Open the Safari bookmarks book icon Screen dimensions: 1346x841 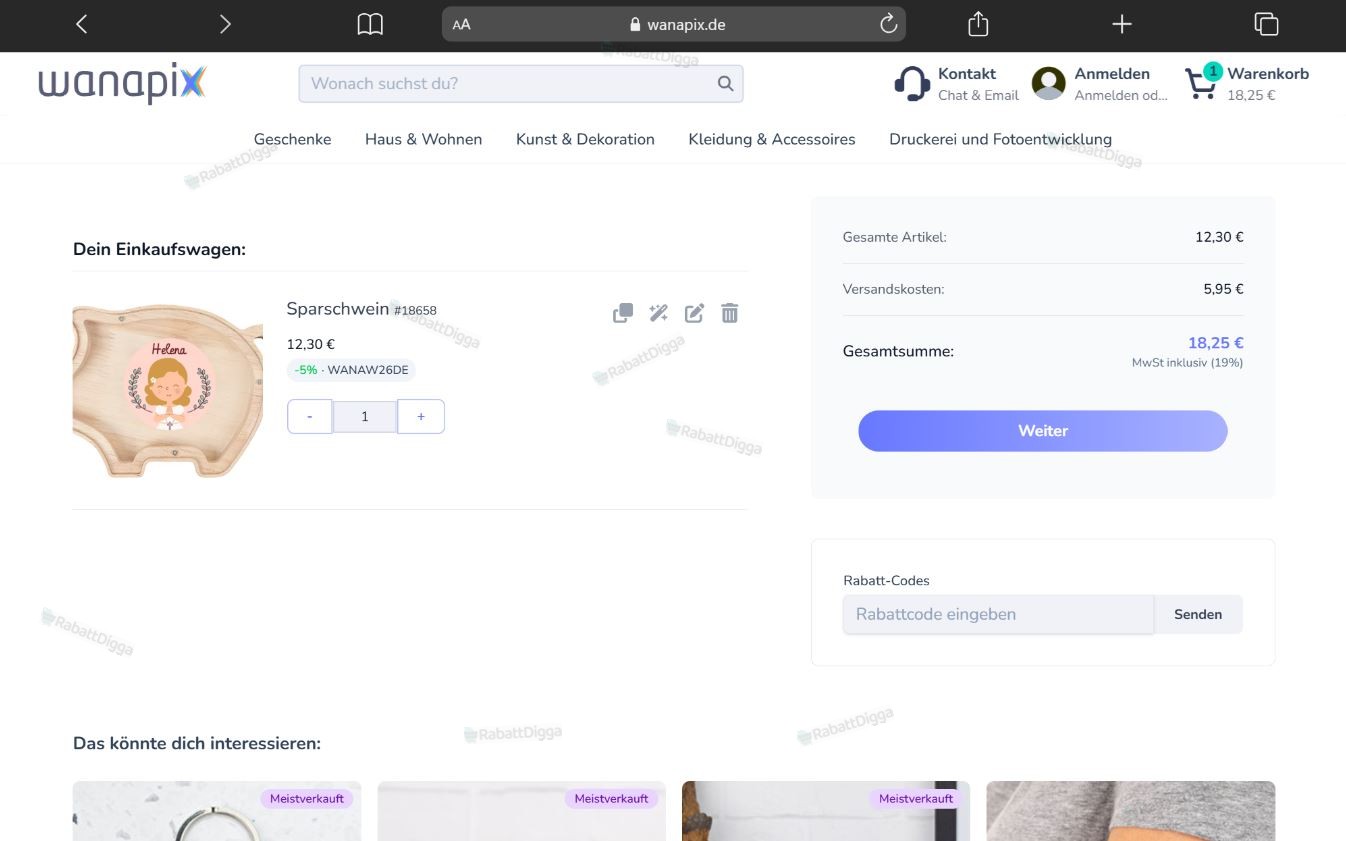click(x=370, y=24)
